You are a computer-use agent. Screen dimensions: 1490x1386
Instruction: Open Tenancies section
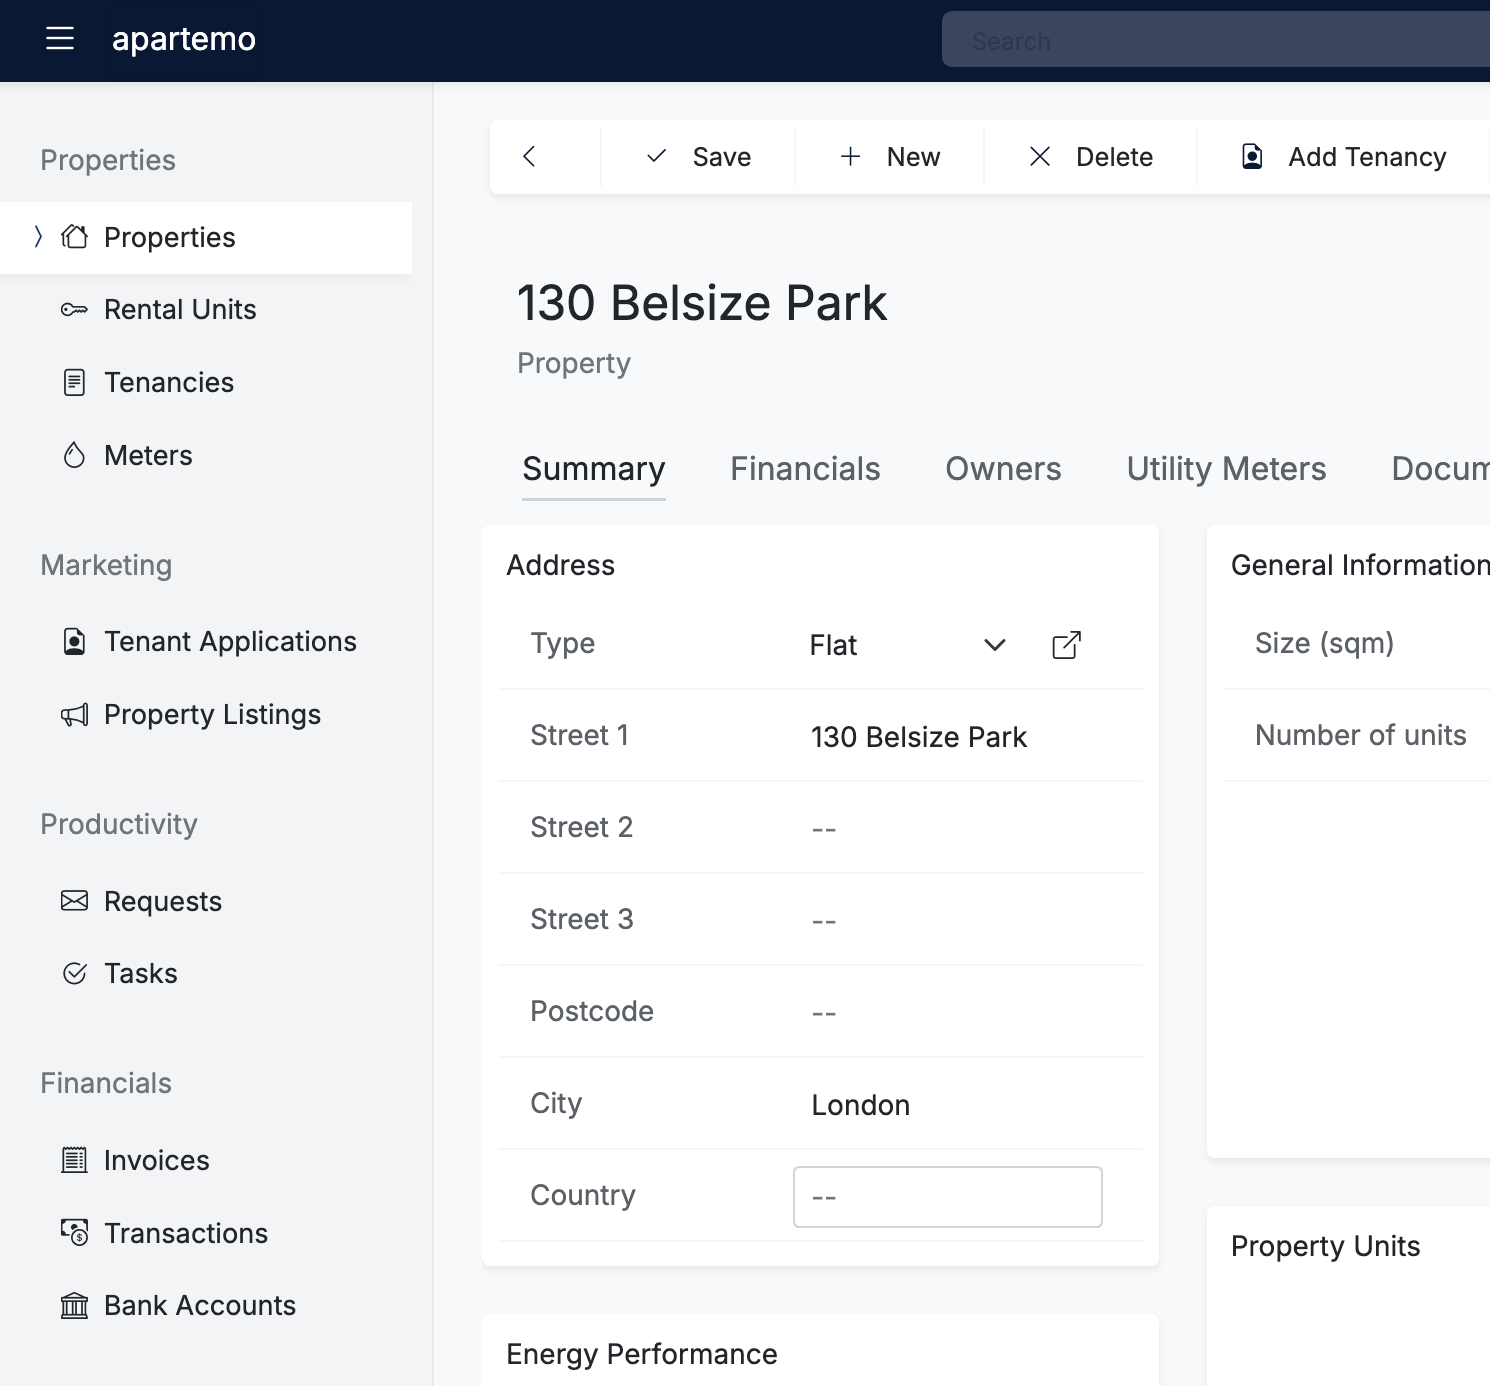click(169, 383)
